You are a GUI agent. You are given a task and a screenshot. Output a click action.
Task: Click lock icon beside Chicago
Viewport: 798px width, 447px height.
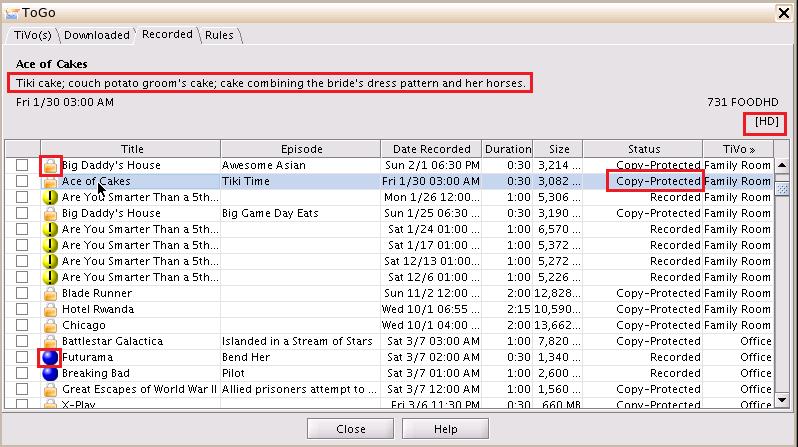(x=50, y=325)
